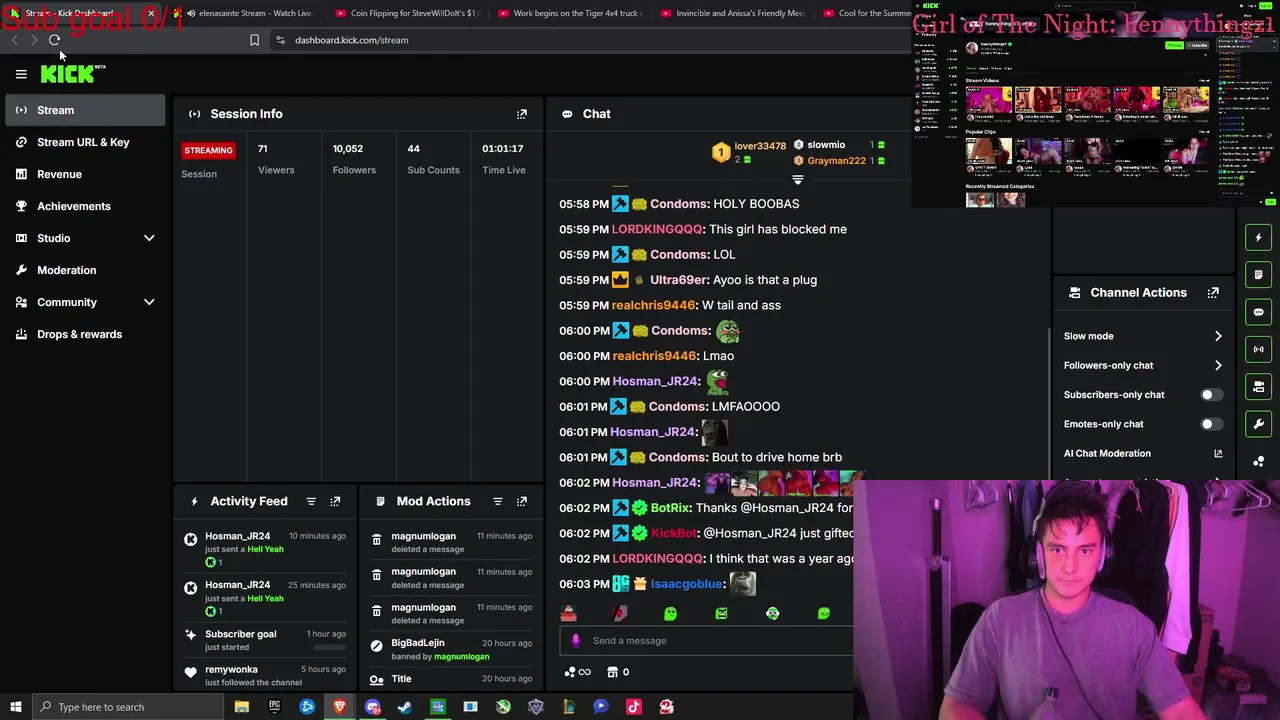Image resolution: width=1280 pixels, height=720 pixels.
Task: Click magnumlogan link in ban entry
Action: (x=461, y=657)
